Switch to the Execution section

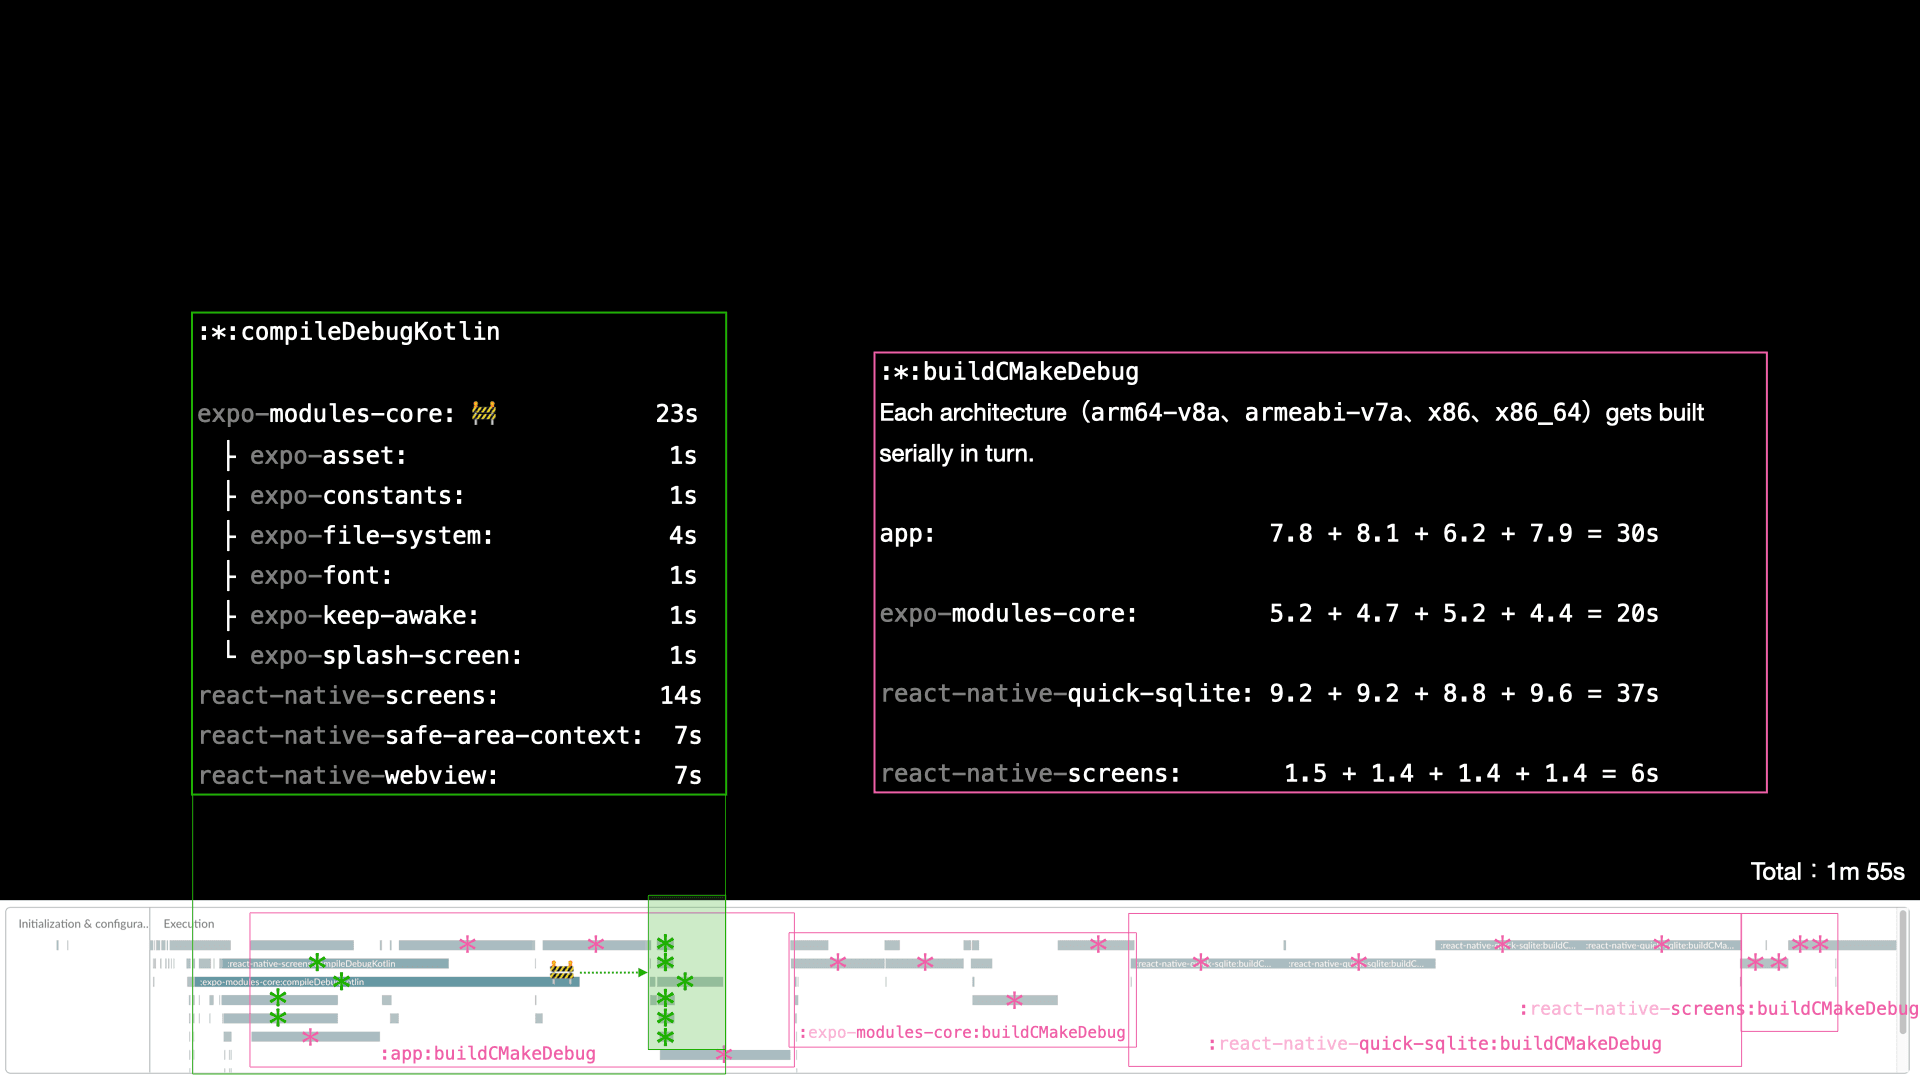pos(189,924)
